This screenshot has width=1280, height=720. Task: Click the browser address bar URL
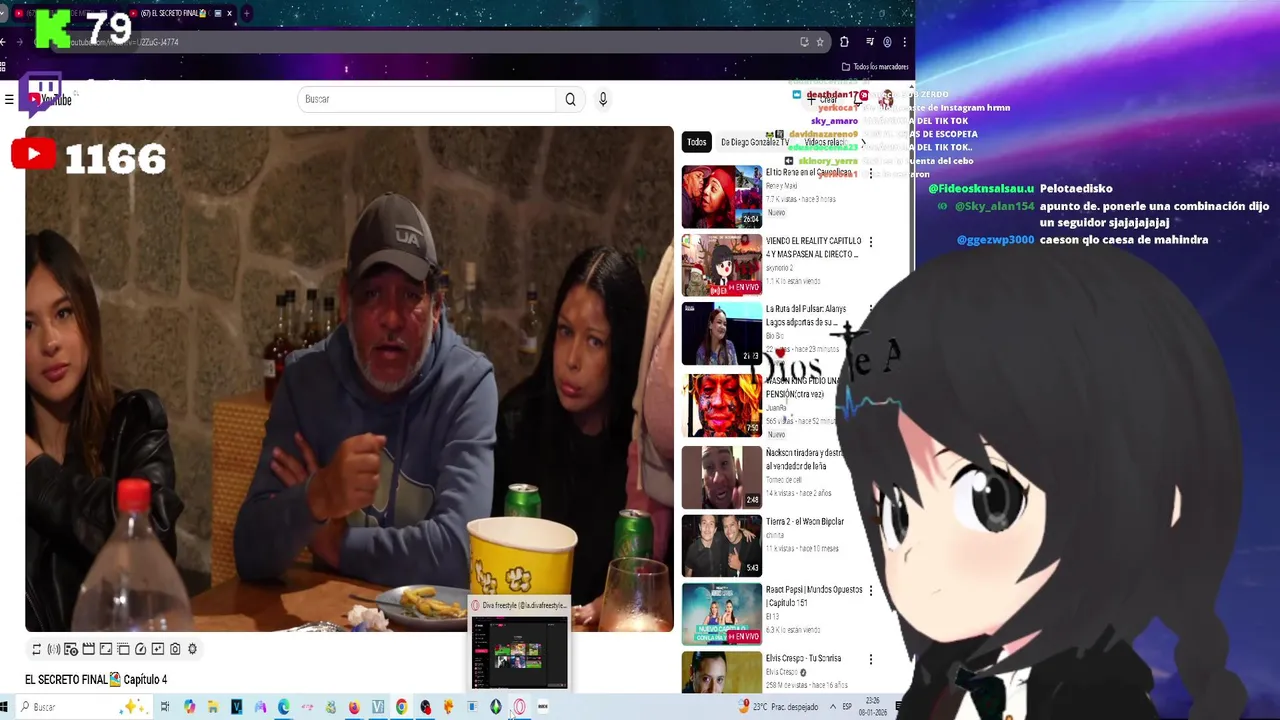coord(125,42)
